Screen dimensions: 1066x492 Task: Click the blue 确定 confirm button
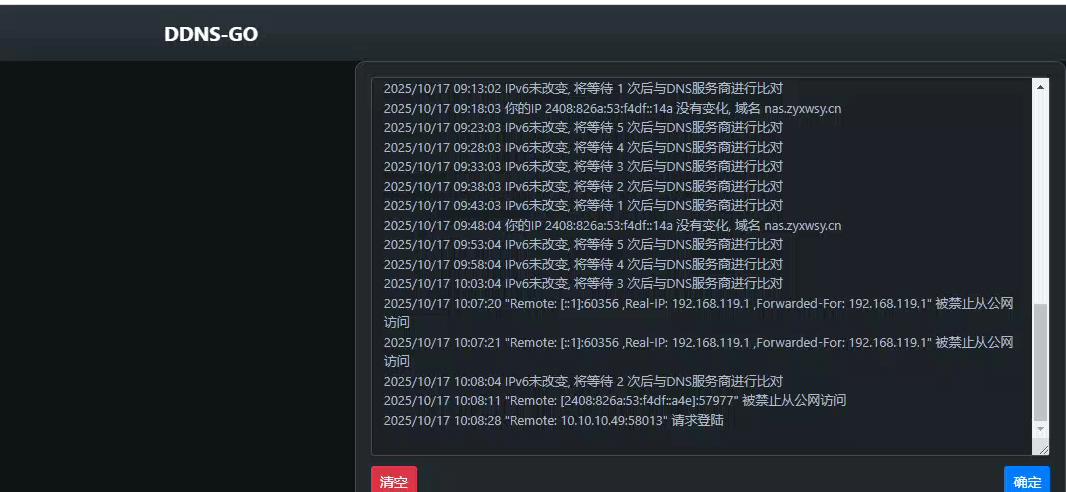pos(1027,481)
